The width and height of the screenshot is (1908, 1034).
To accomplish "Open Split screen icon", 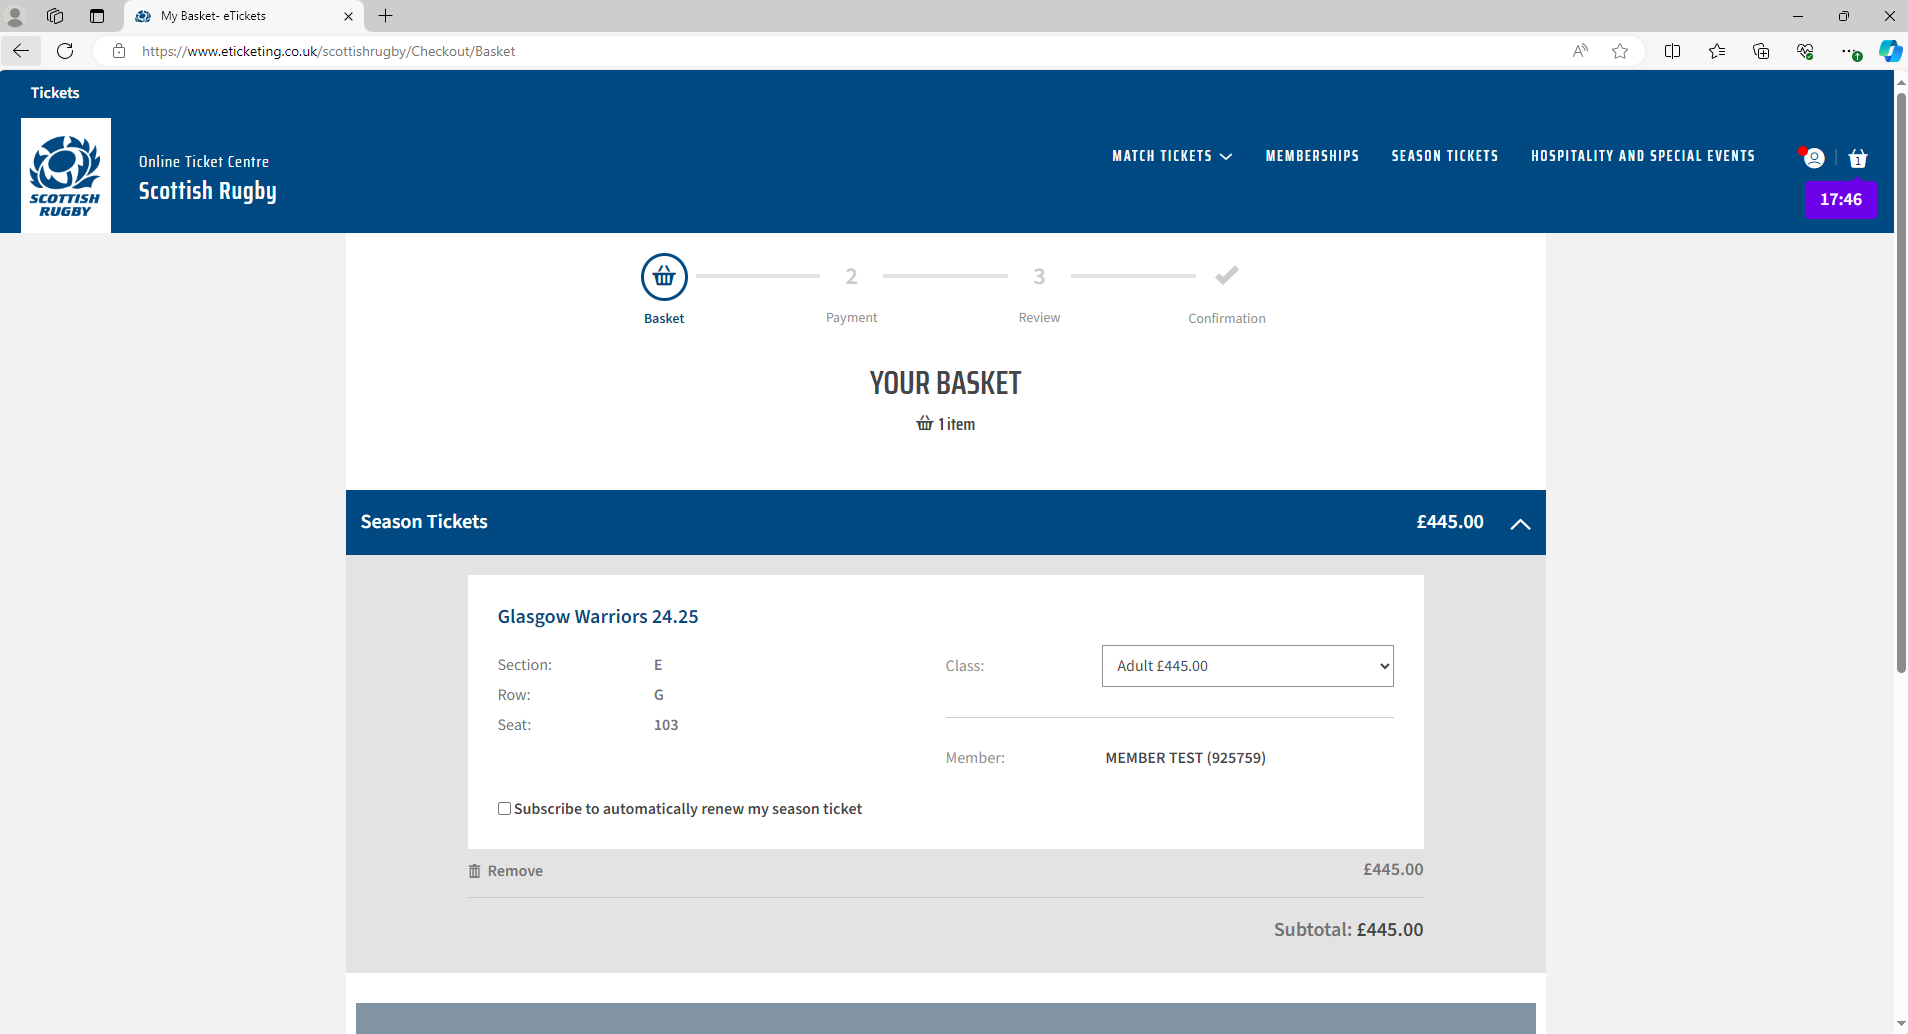I will tap(1672, 51).
